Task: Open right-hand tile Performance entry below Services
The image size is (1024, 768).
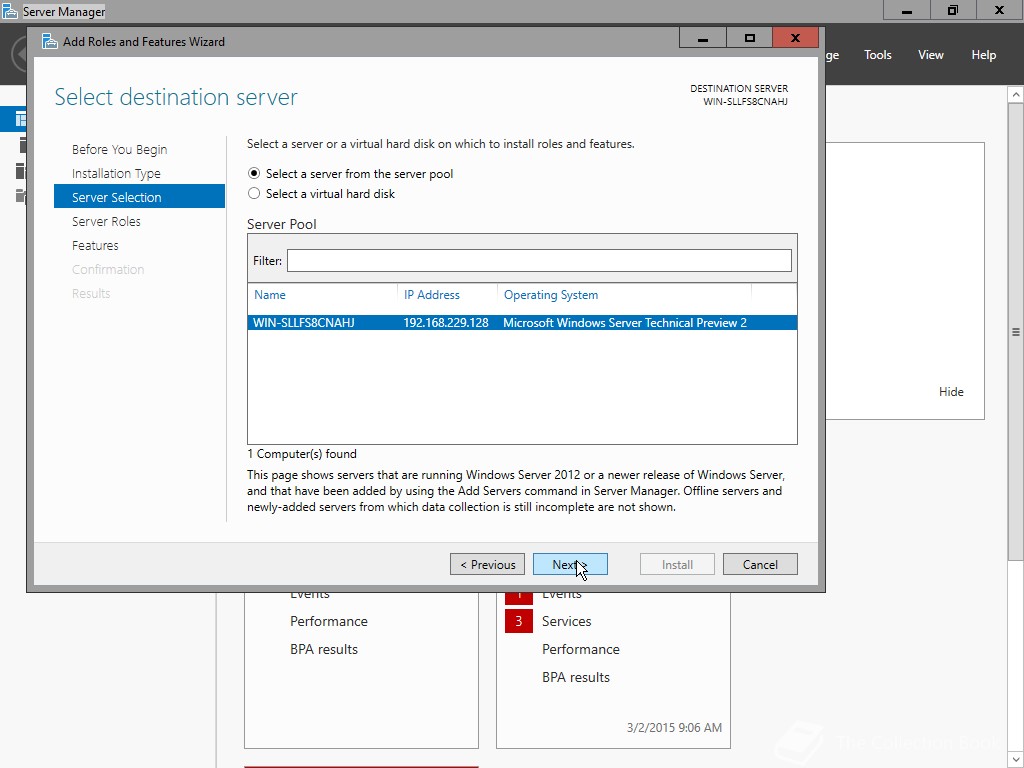Action: (581, 649)
